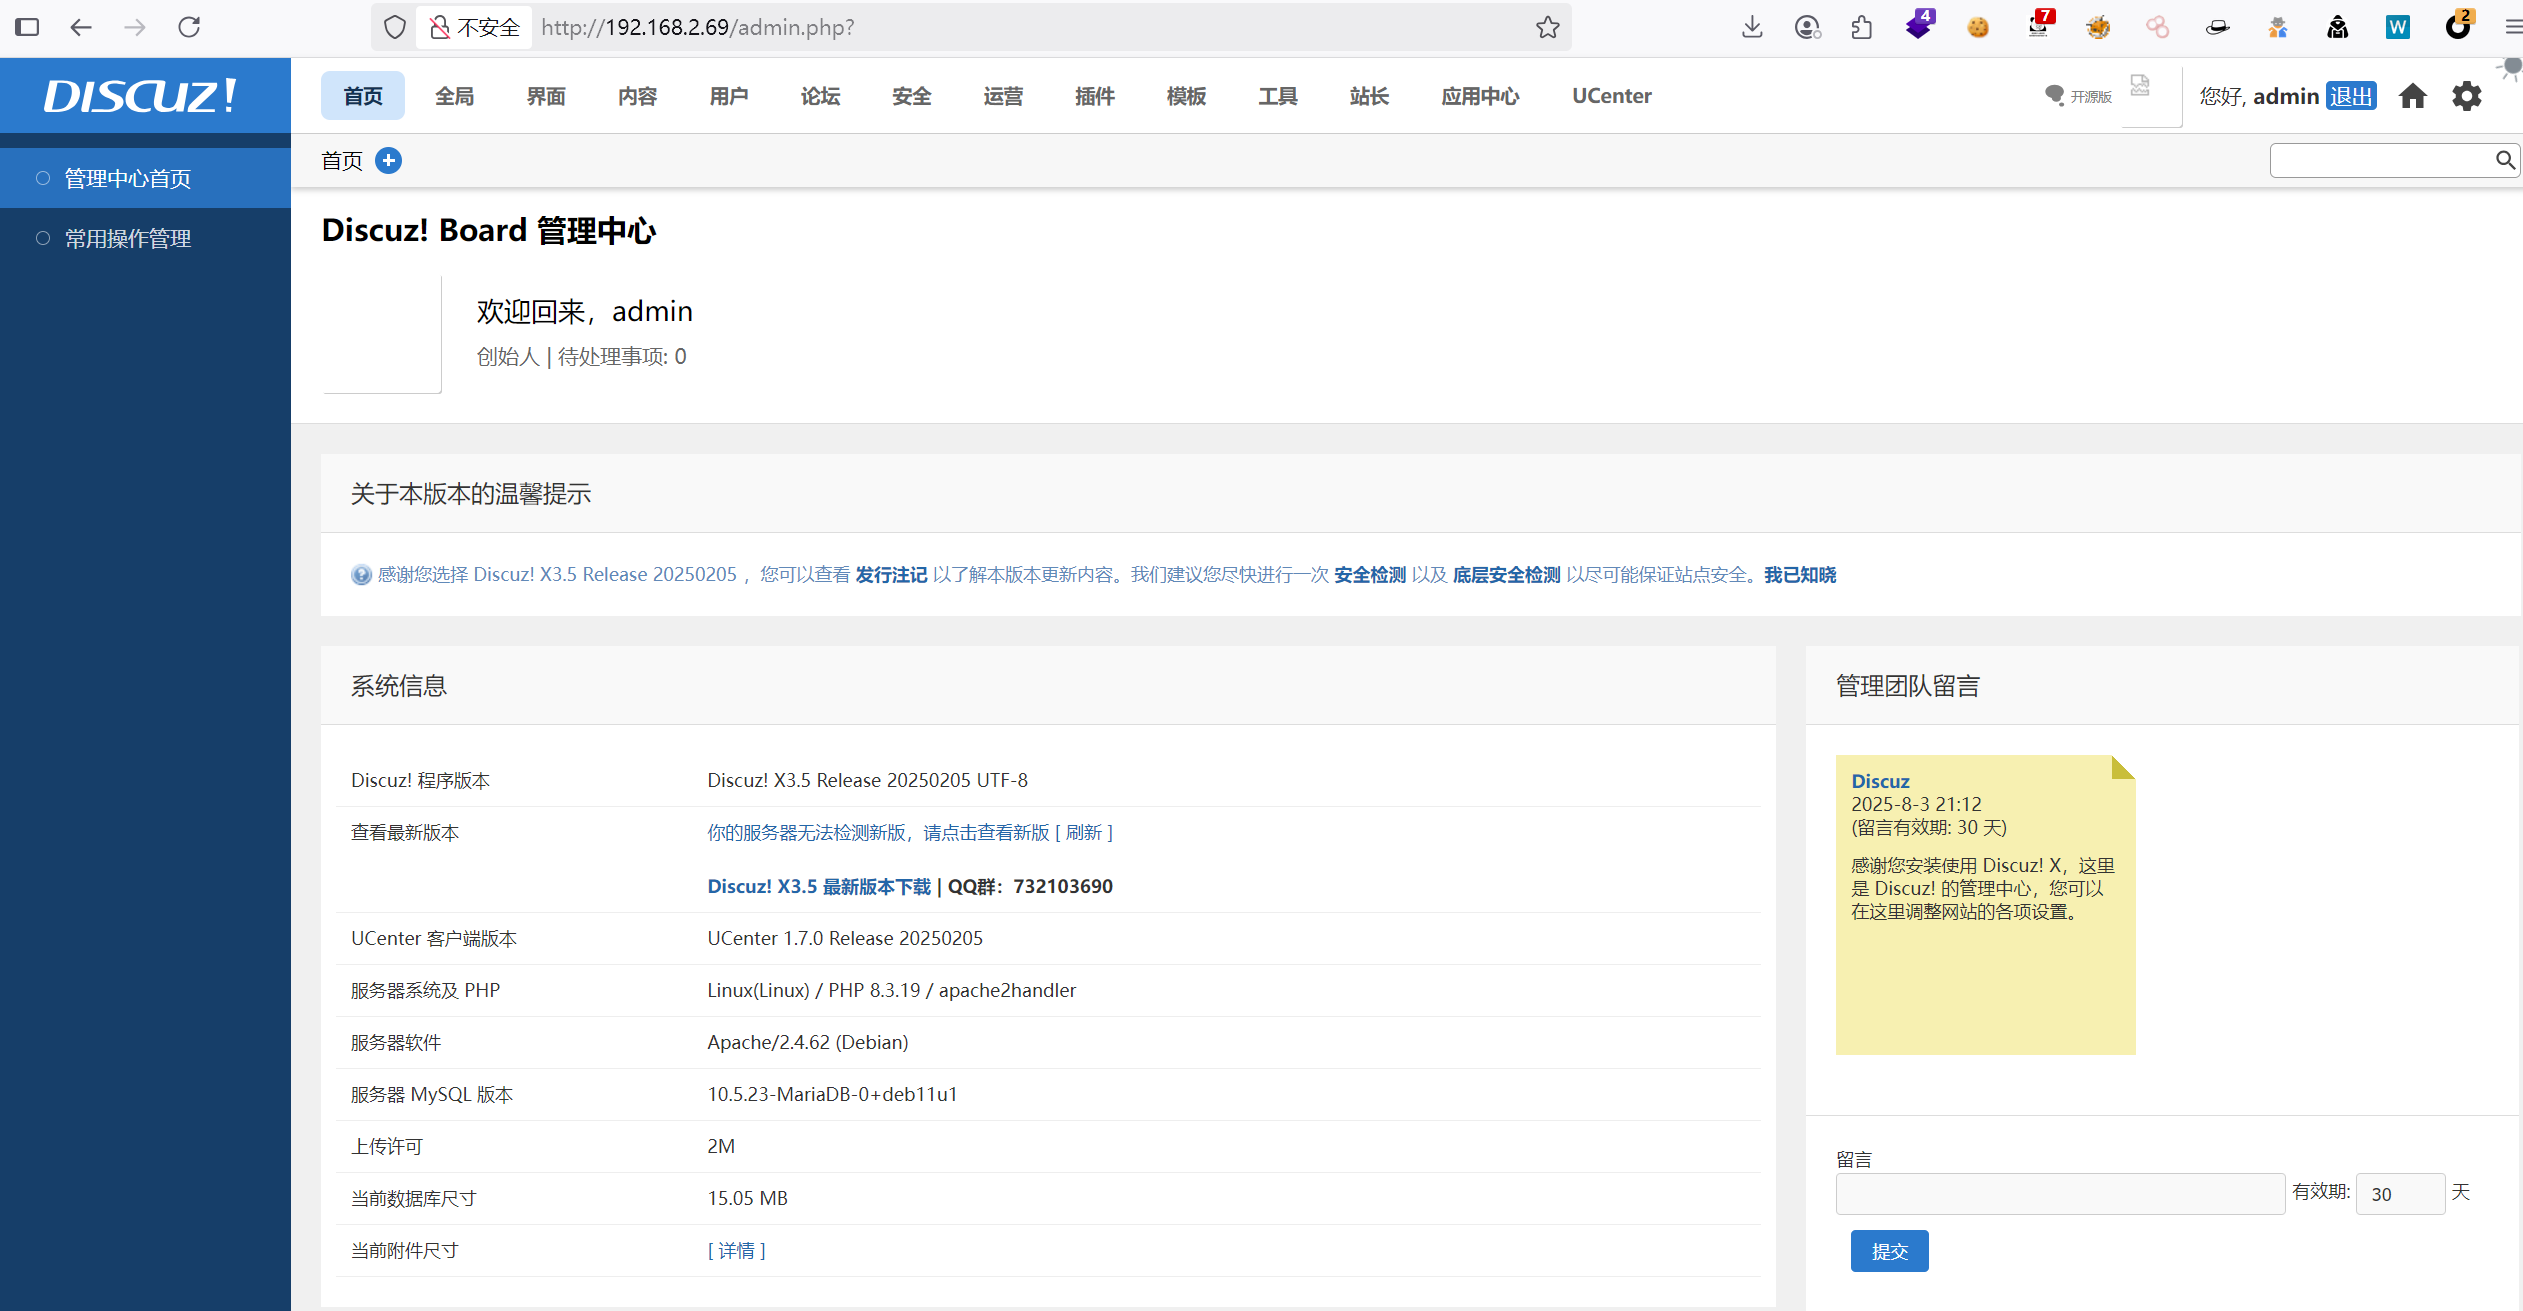This screenshot has height=1311, width=2523.
Task: Click the 退出 logout button
Action: 2350,96
